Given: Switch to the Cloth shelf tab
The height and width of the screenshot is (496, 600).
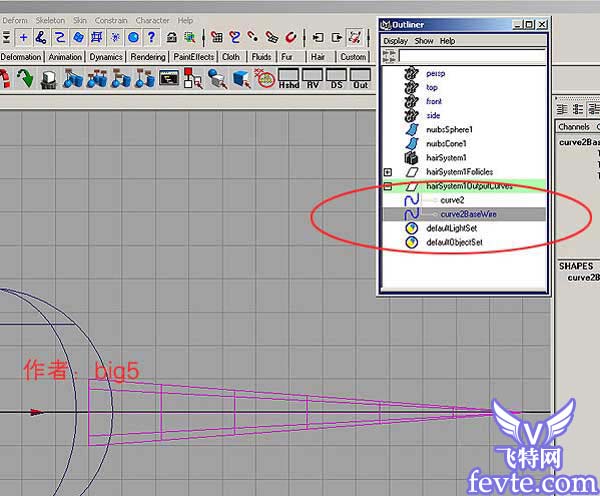Looking at the screenshot, I should click(x=231, y=57).
